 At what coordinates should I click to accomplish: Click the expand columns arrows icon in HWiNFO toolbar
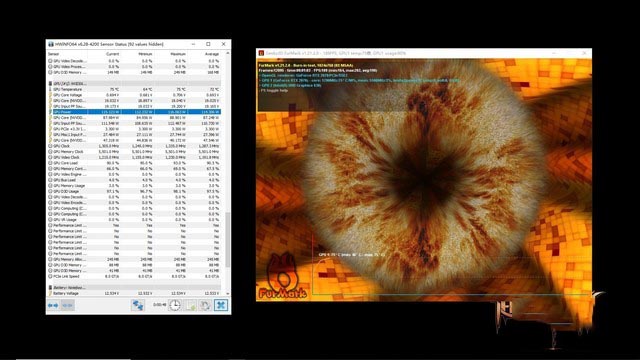53,305
